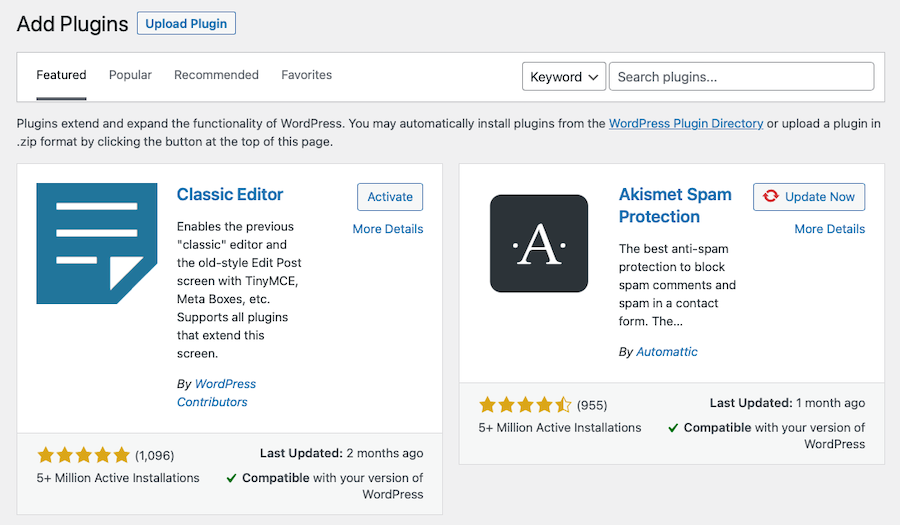Activate the Classic Editor plugin

coord(390,197)
